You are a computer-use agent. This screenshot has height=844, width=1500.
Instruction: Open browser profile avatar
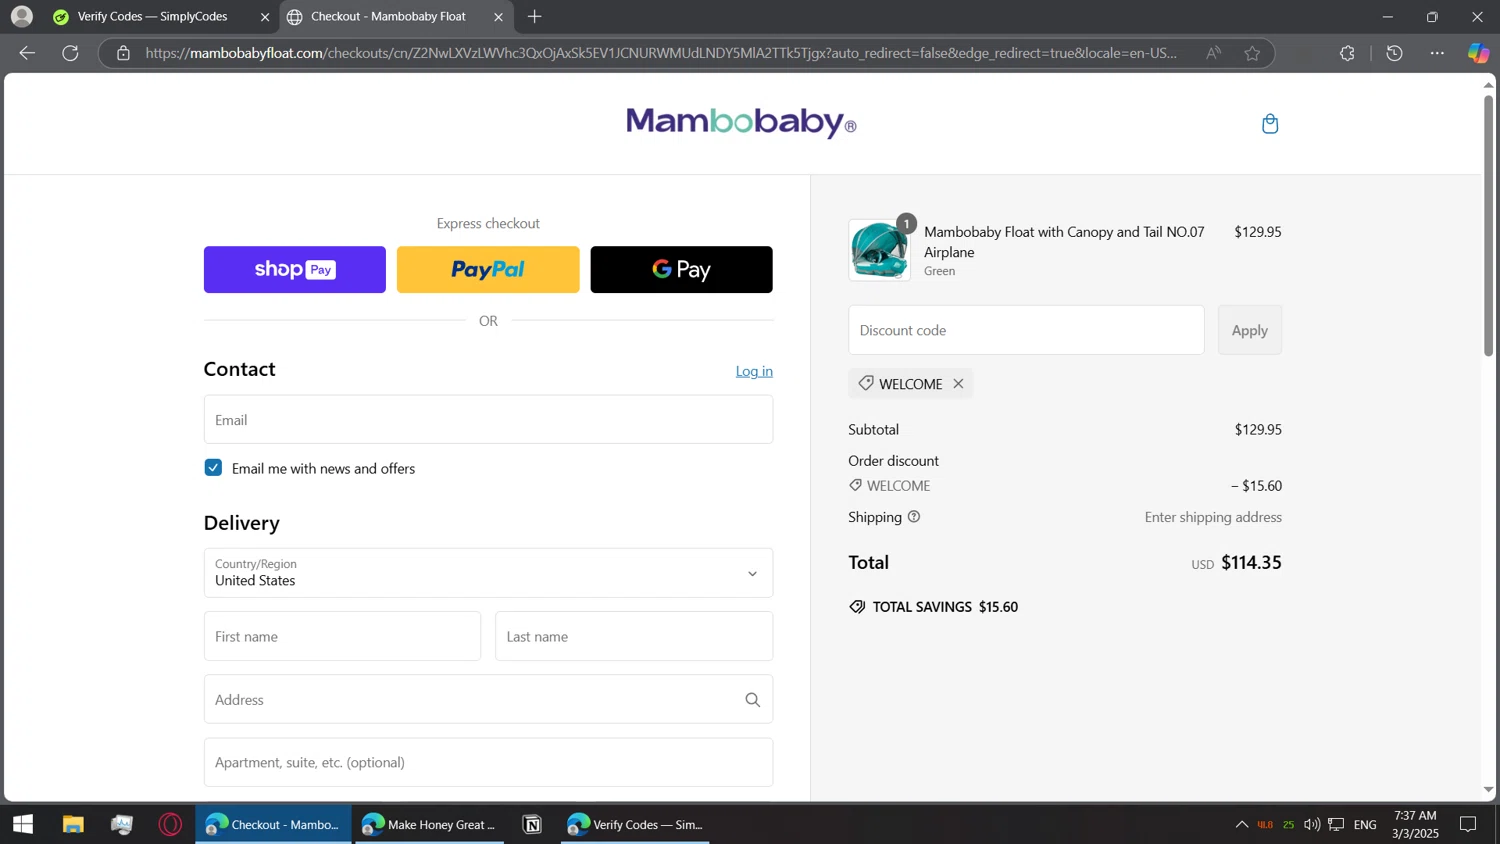(x=22, y=16)
